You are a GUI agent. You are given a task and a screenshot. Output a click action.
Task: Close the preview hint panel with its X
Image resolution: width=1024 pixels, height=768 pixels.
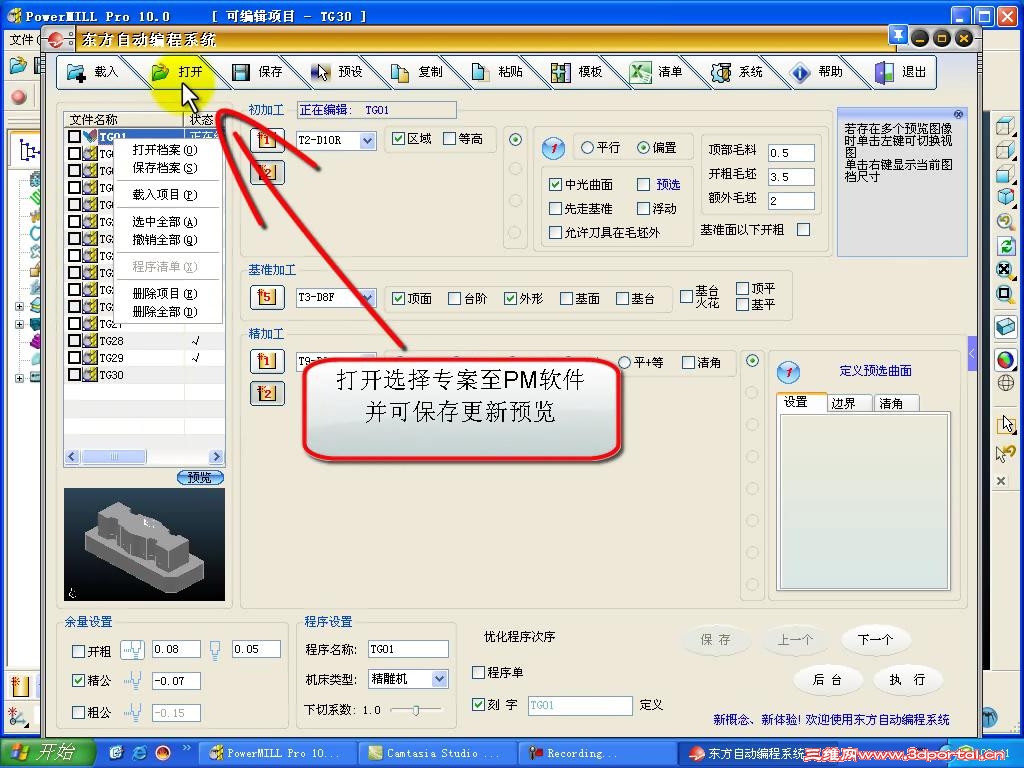(958, 114)
